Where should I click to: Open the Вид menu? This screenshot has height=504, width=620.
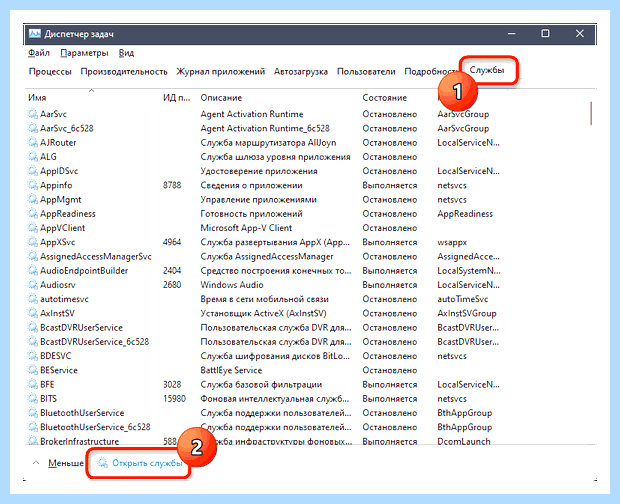[126, 53]
